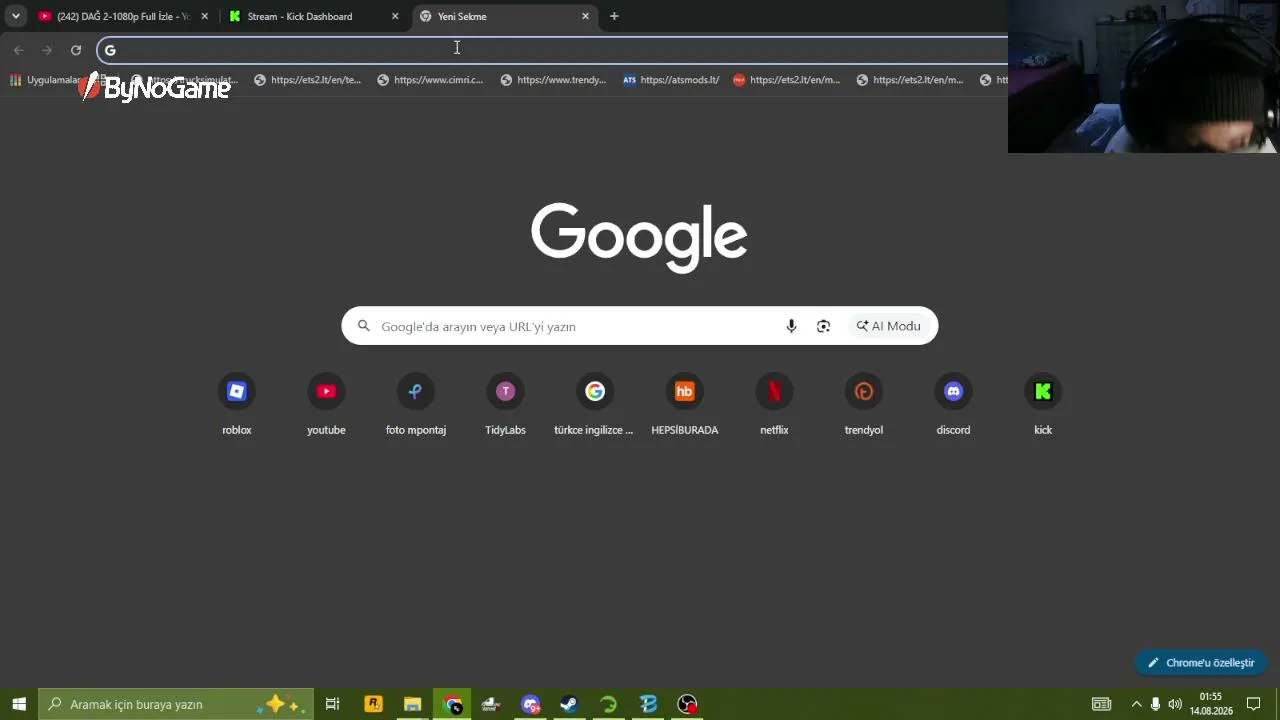Click the AI Modu button
Screen dimensions: 1280x720
click(888, 326)
